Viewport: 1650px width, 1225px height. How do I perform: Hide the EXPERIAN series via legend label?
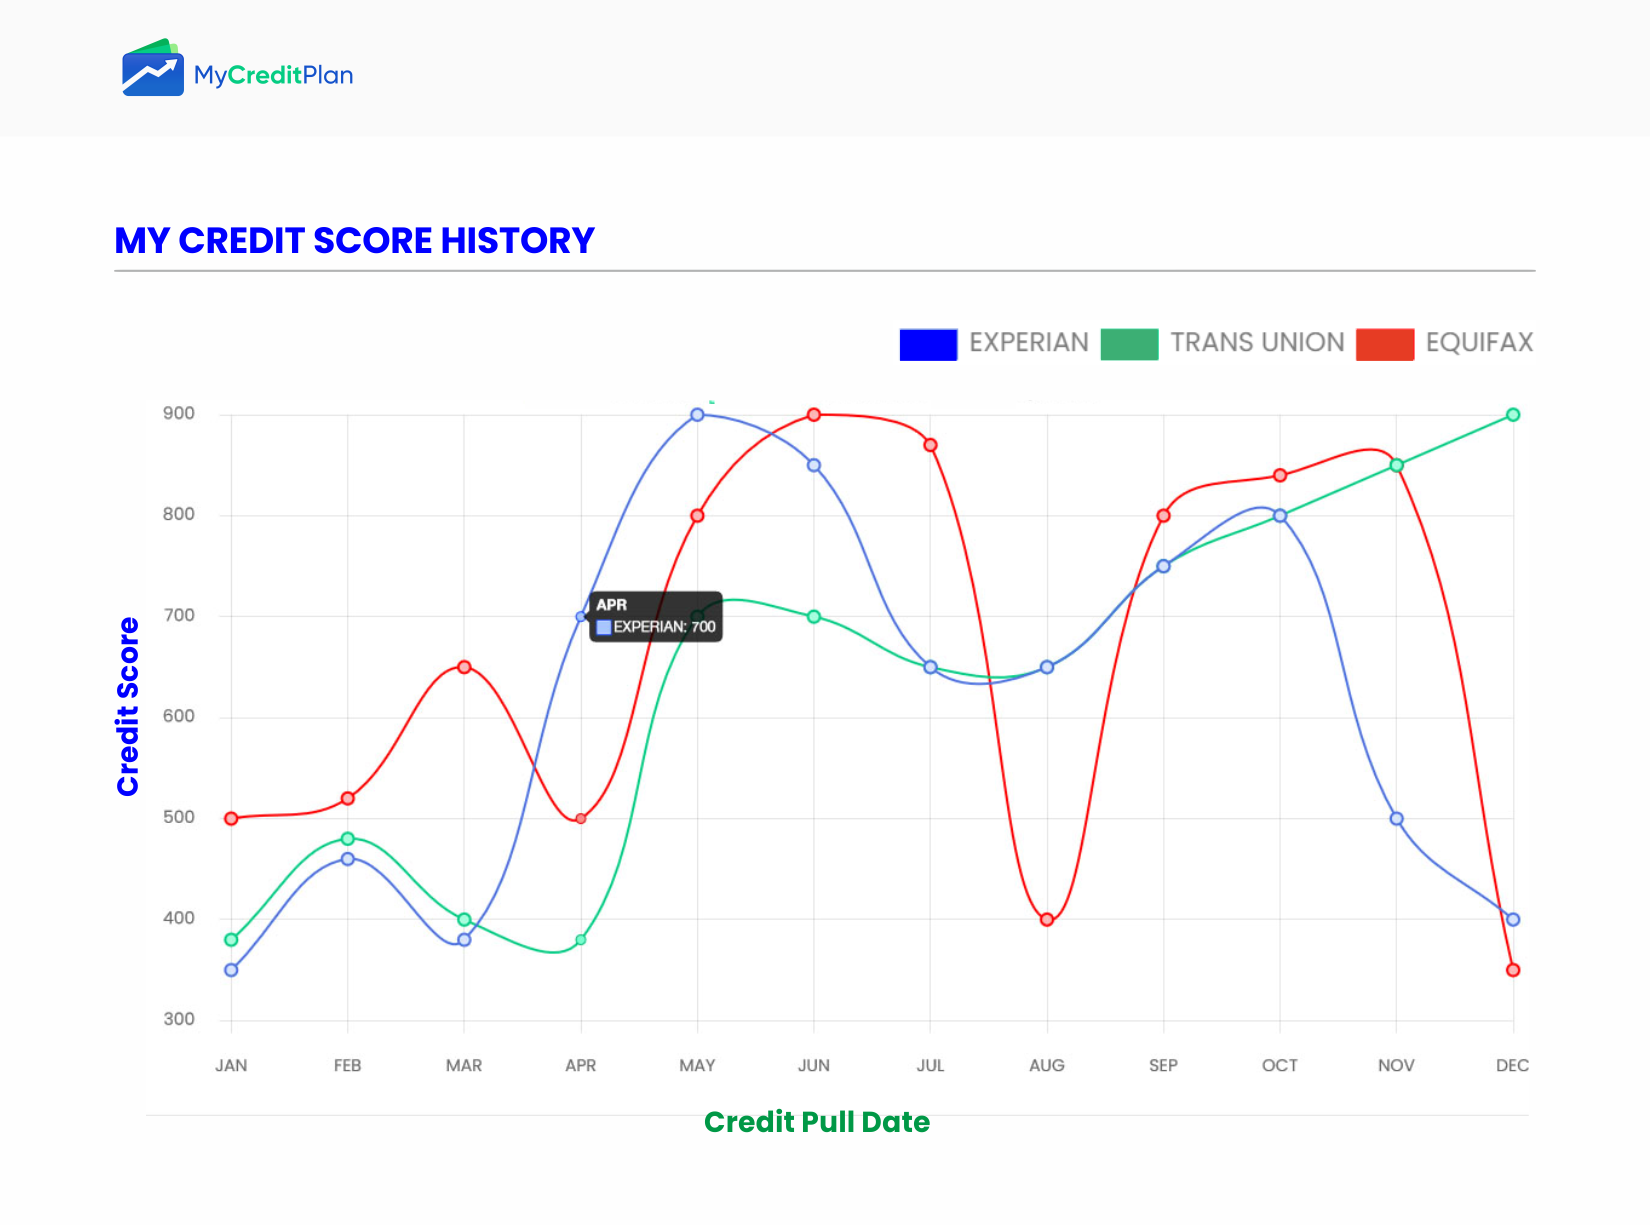tap(1028, 343)
